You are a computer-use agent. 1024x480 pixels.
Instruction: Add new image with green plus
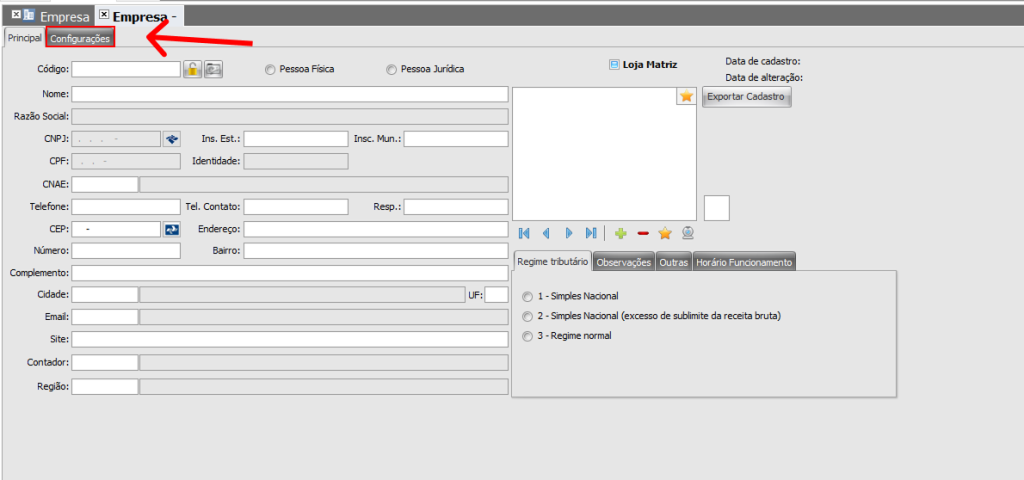[x=621, y=233]
